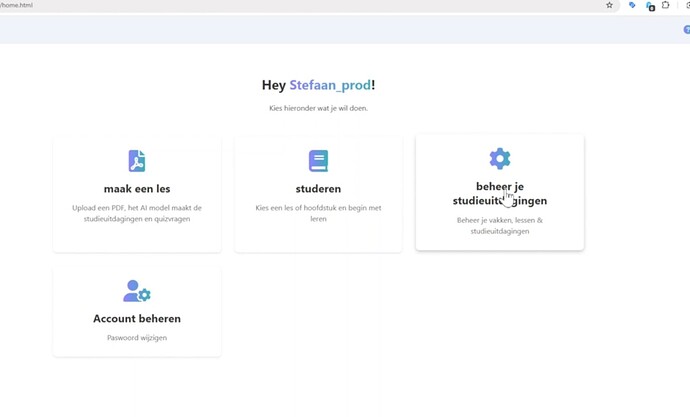This screenshot has height=417, width=690.
Task: Click the 'Upload een PDF, het AI model maakt...' description
Action: tap(137, 213)
